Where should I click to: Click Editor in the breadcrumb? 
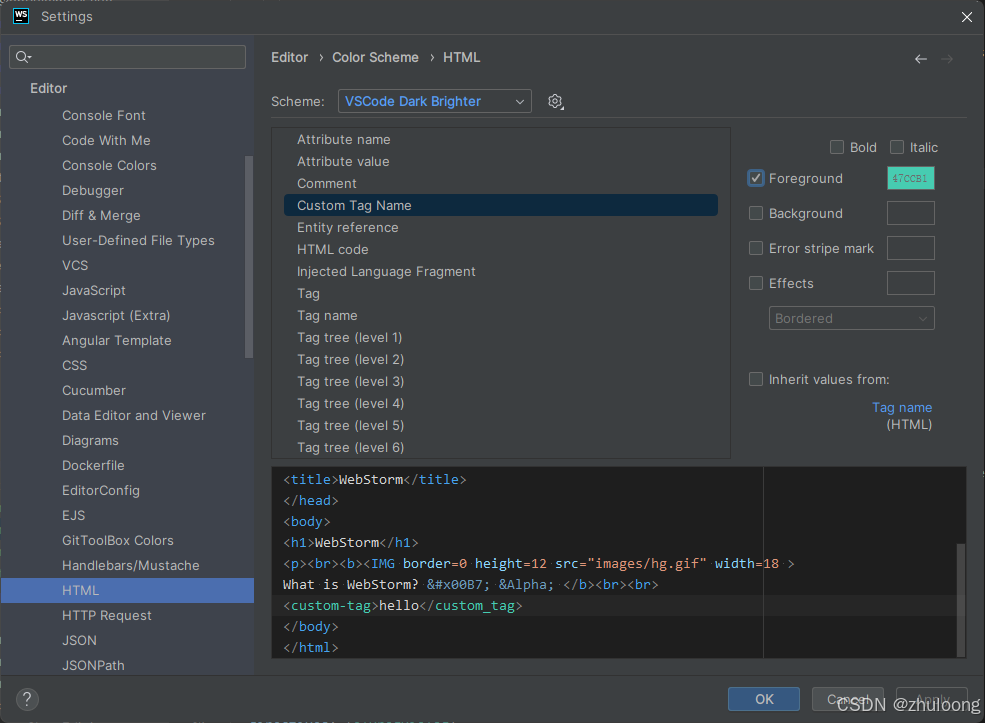click(x=290, y=58)
